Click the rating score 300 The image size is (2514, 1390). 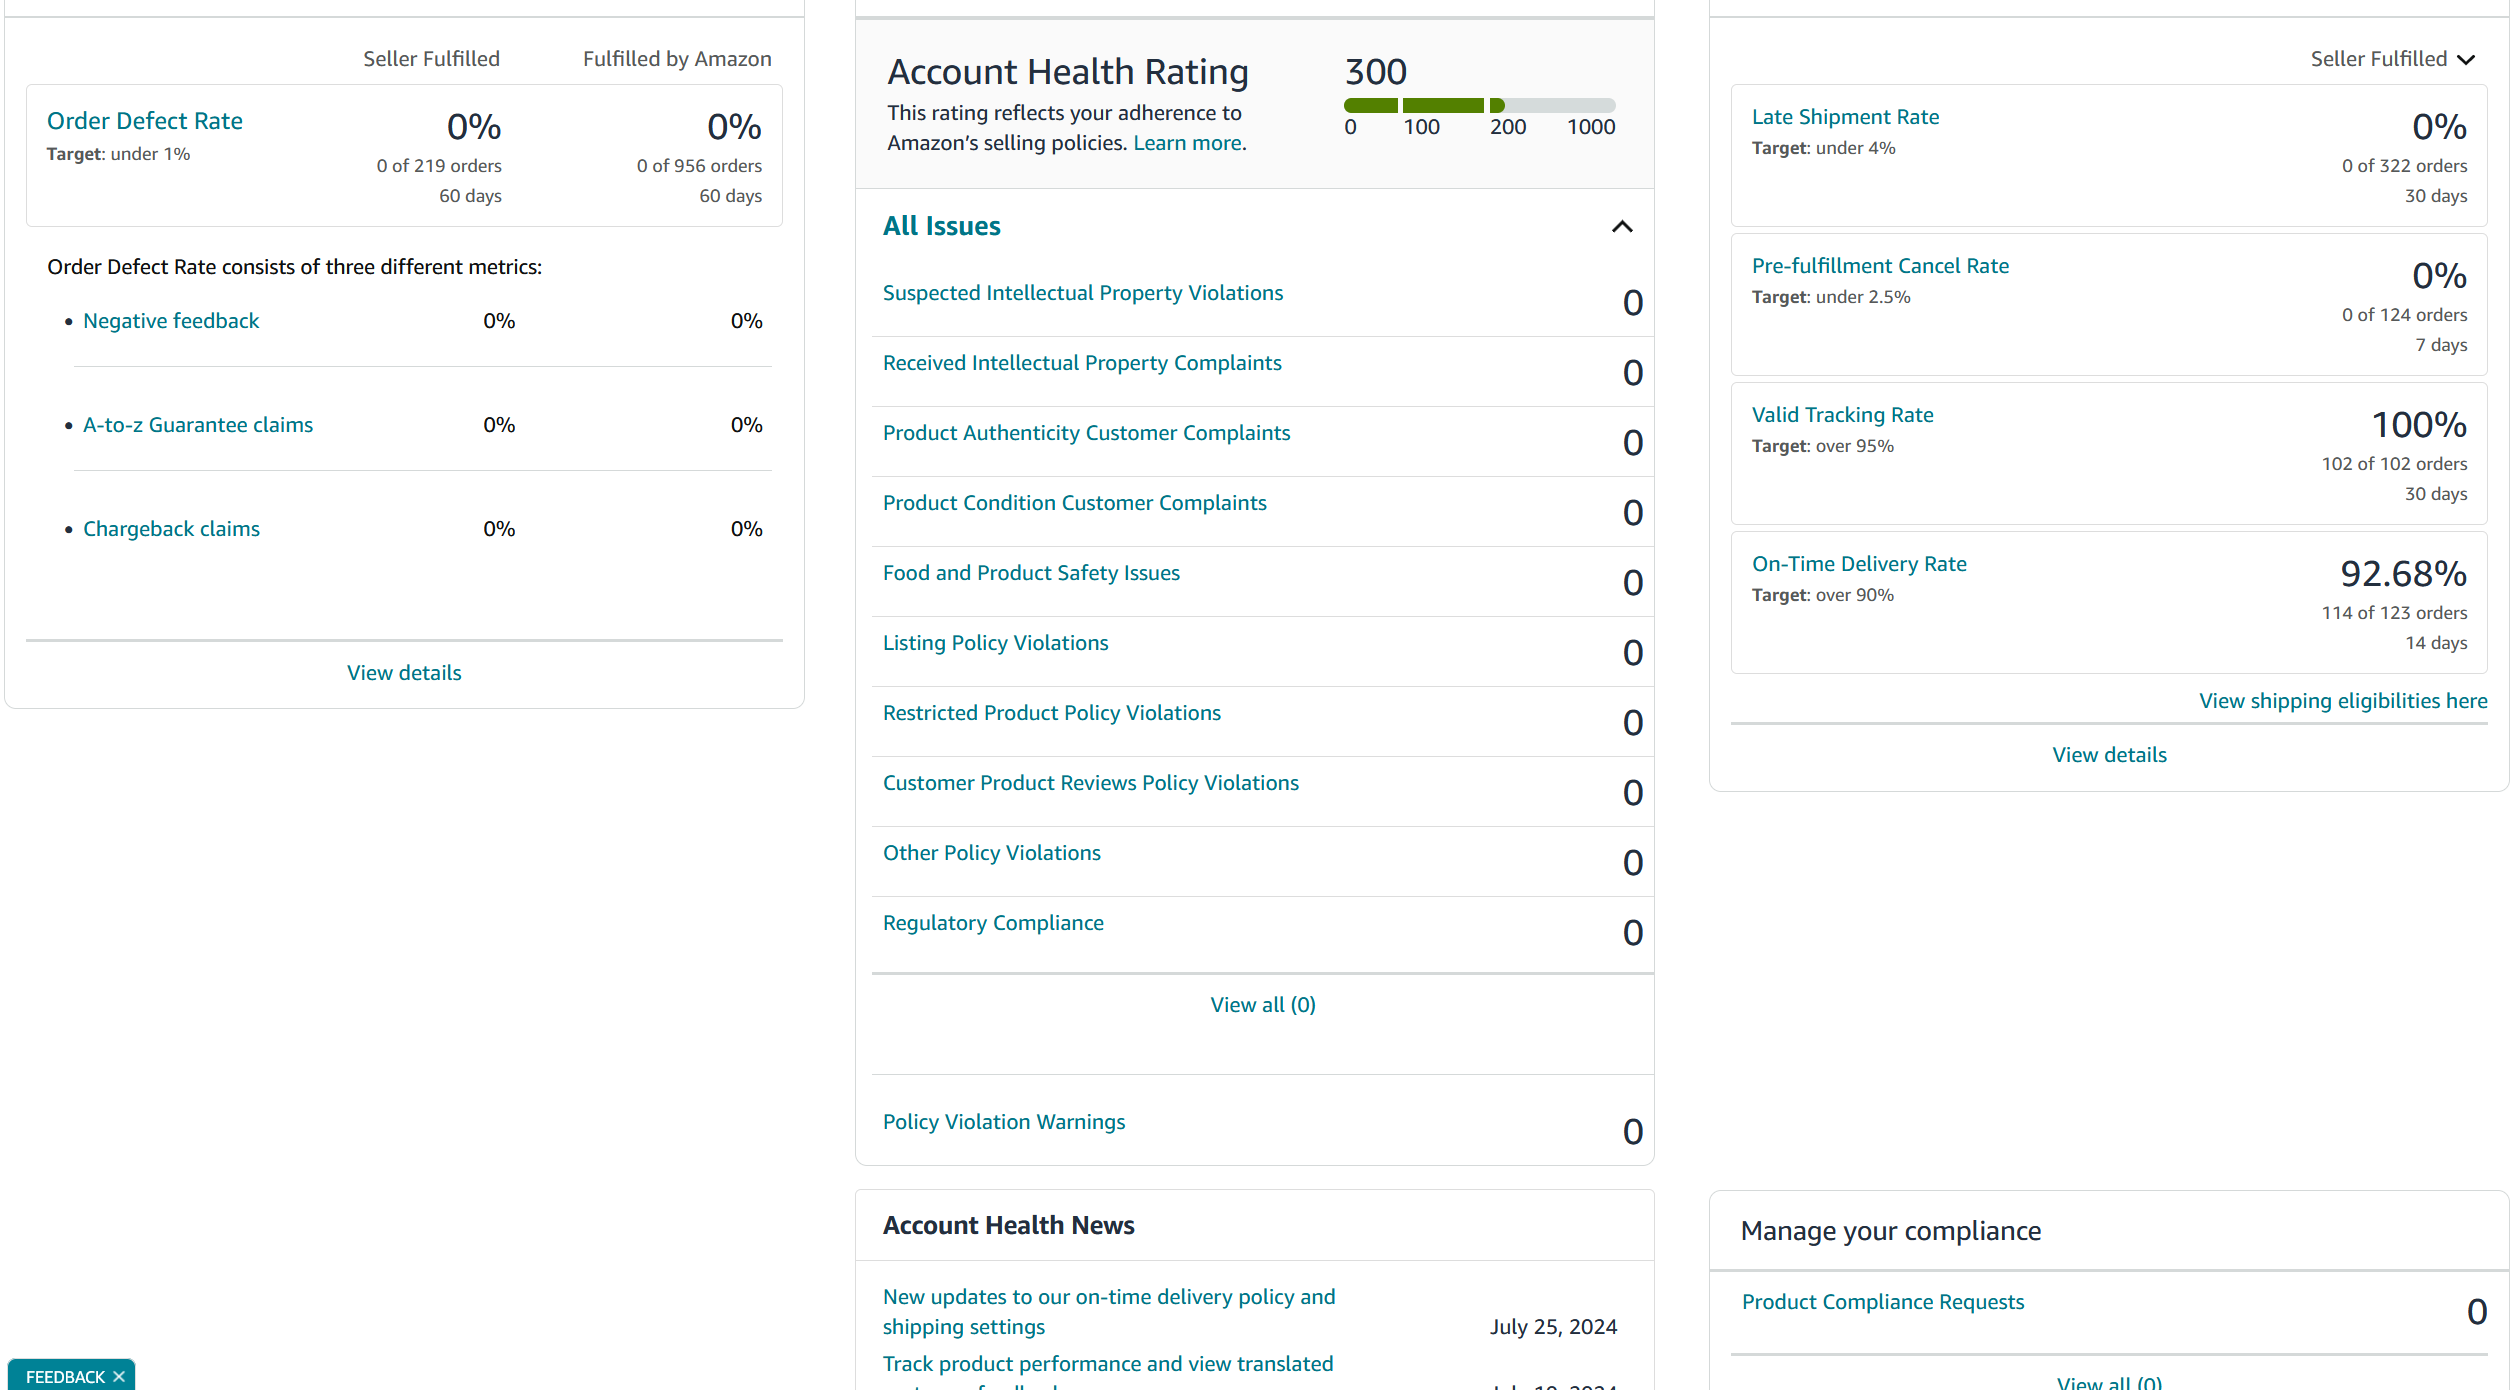pyautogui.click(x=1375, y=72)
